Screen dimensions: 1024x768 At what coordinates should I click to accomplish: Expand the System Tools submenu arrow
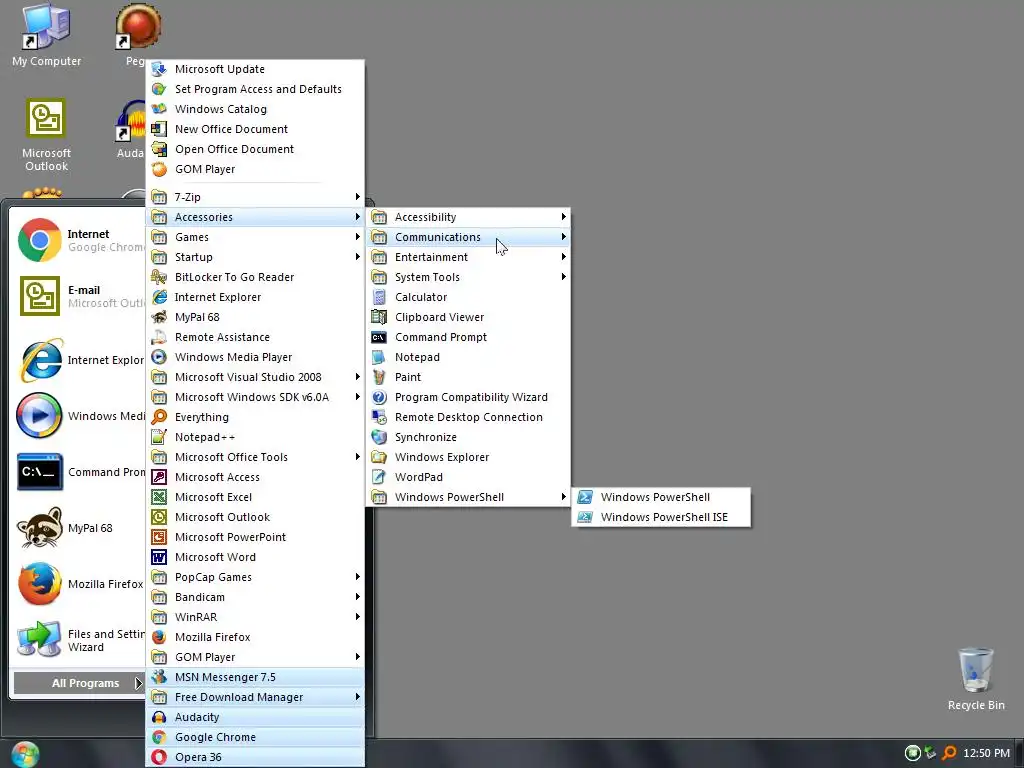pyautogui.click(x=563, y=277)
